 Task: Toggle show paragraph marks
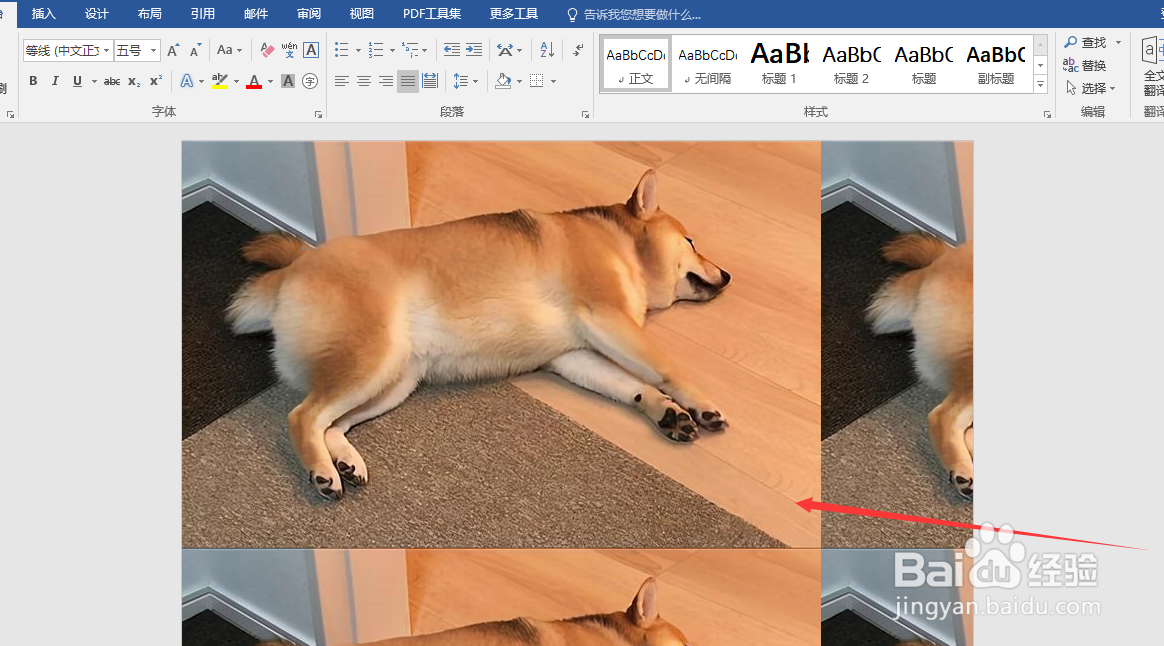pos(578,50)
